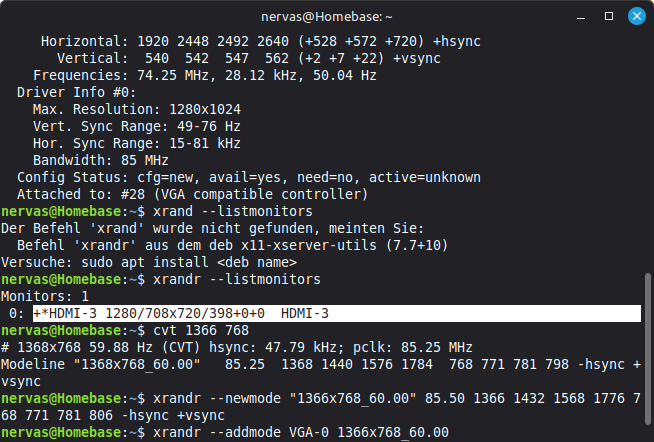Click the 'Frequencies: 74.25 MHz' line
The image size is (654, 442).
click(x=204, y=75)
